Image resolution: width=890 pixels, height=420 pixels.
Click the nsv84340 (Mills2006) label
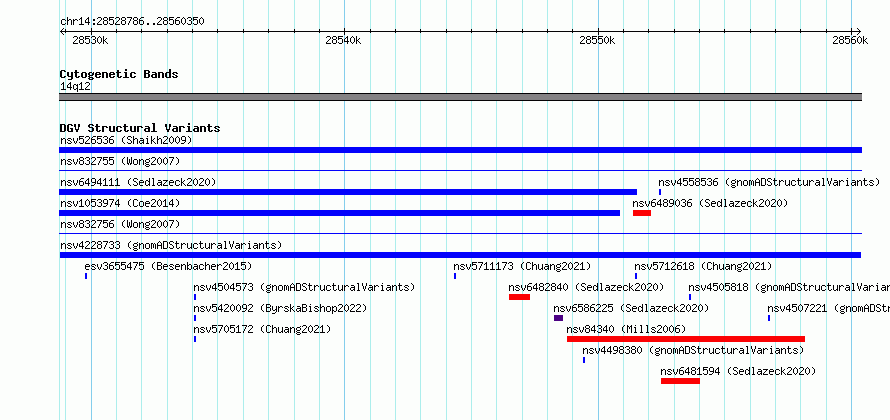[x=626, y=329]
